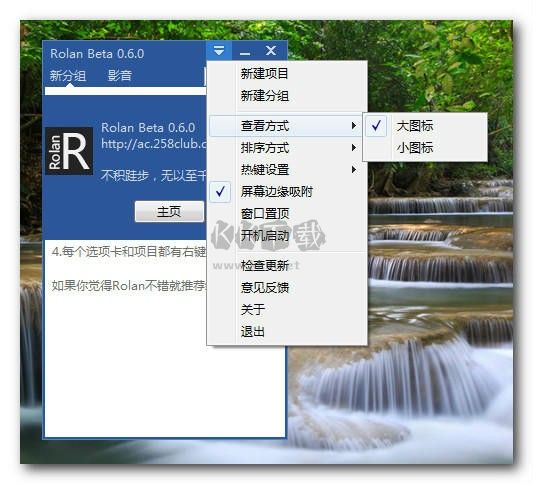This screenshot has height=484, width=533.
Task: Open the Rolan dropdown menu icon
Action: pyautogui.click(x=219, y=51)
